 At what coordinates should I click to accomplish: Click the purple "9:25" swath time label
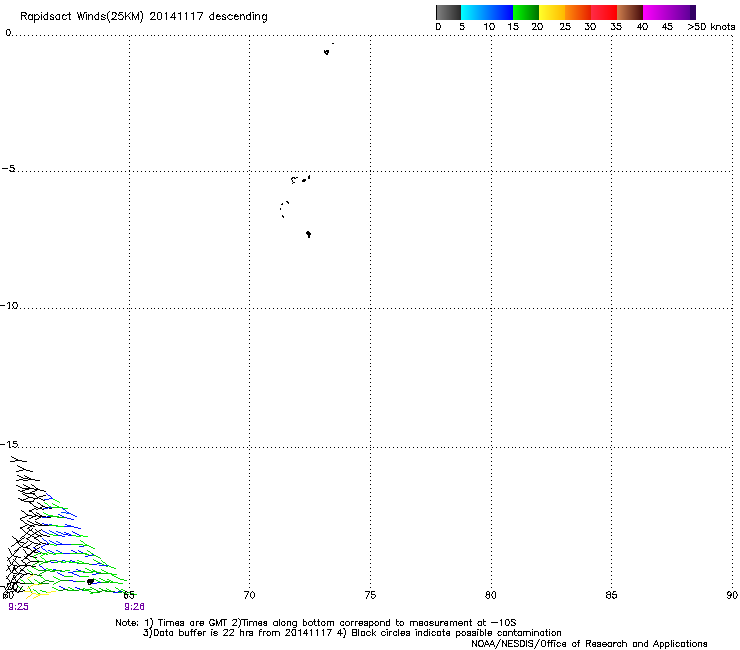[x=18, y=607]
